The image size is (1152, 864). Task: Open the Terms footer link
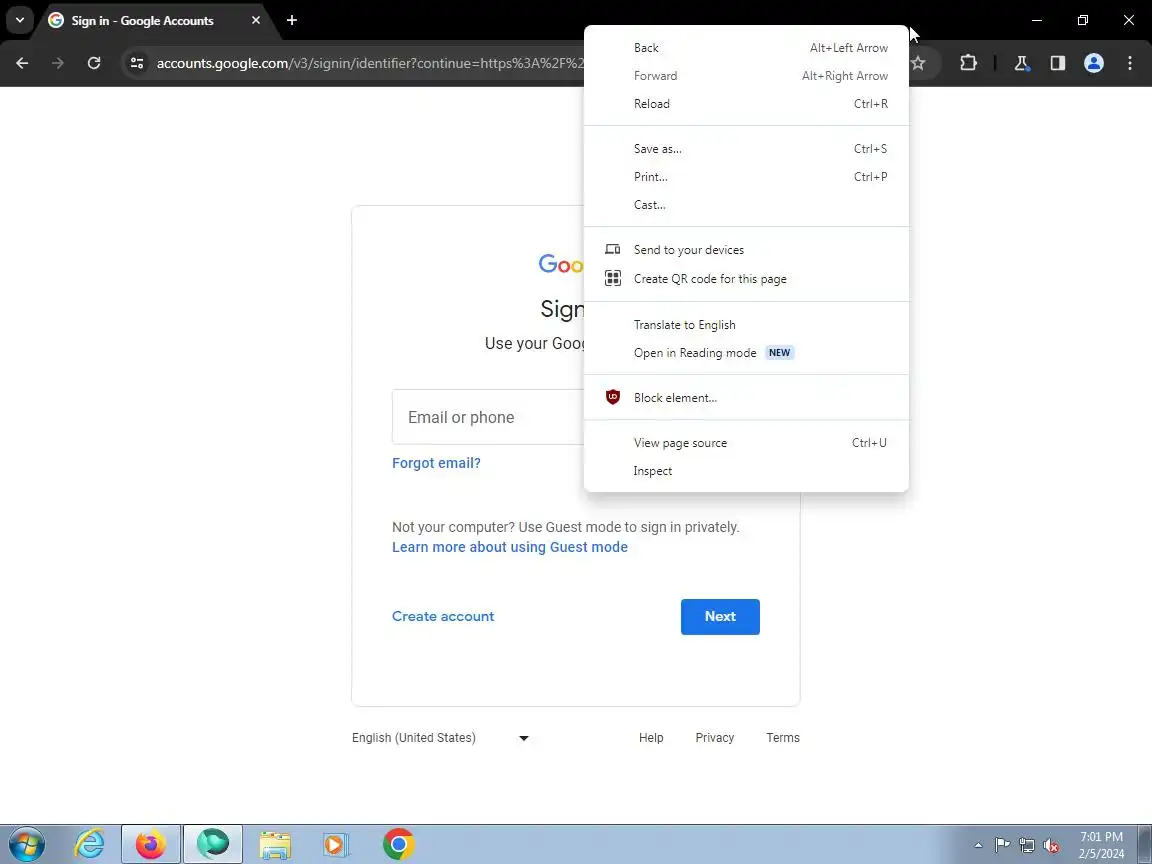[783, 738]
